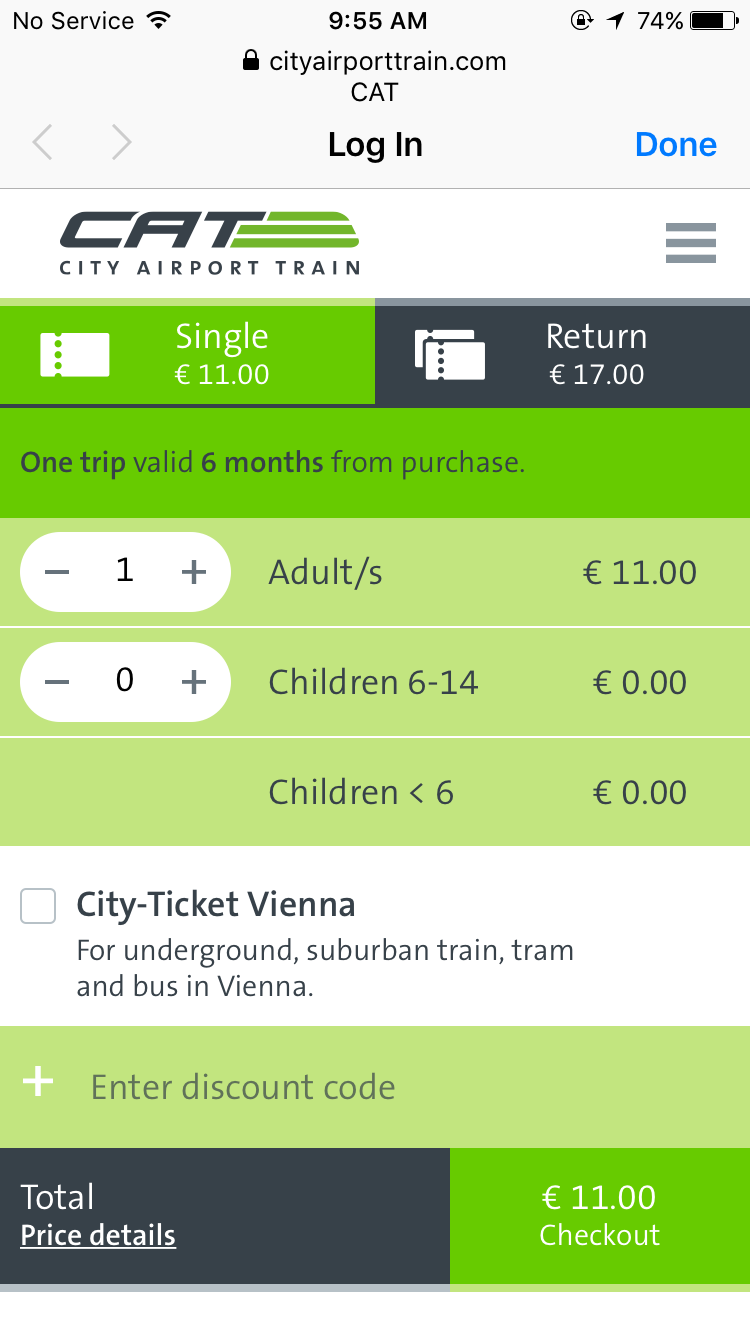Viewport: 750px width, 1334px height.
Task: Tap Done to close the browser
Action: pyautogui.click(x=676, y=145)
